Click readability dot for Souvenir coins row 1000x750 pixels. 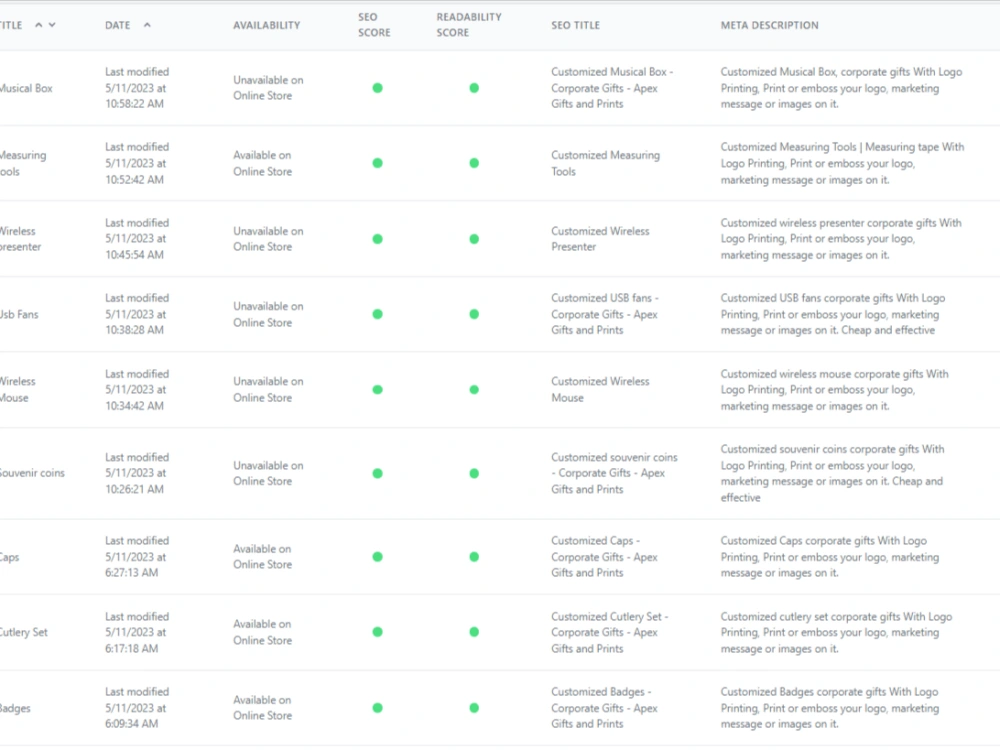click(x=474, y=473)
